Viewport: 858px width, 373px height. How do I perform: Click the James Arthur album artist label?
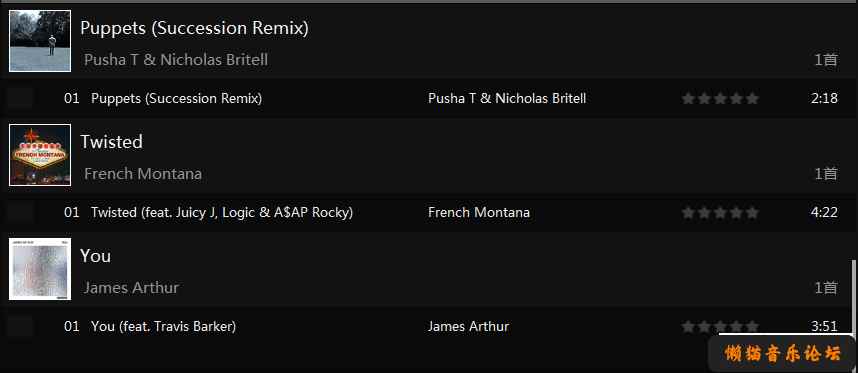(131, 287)
